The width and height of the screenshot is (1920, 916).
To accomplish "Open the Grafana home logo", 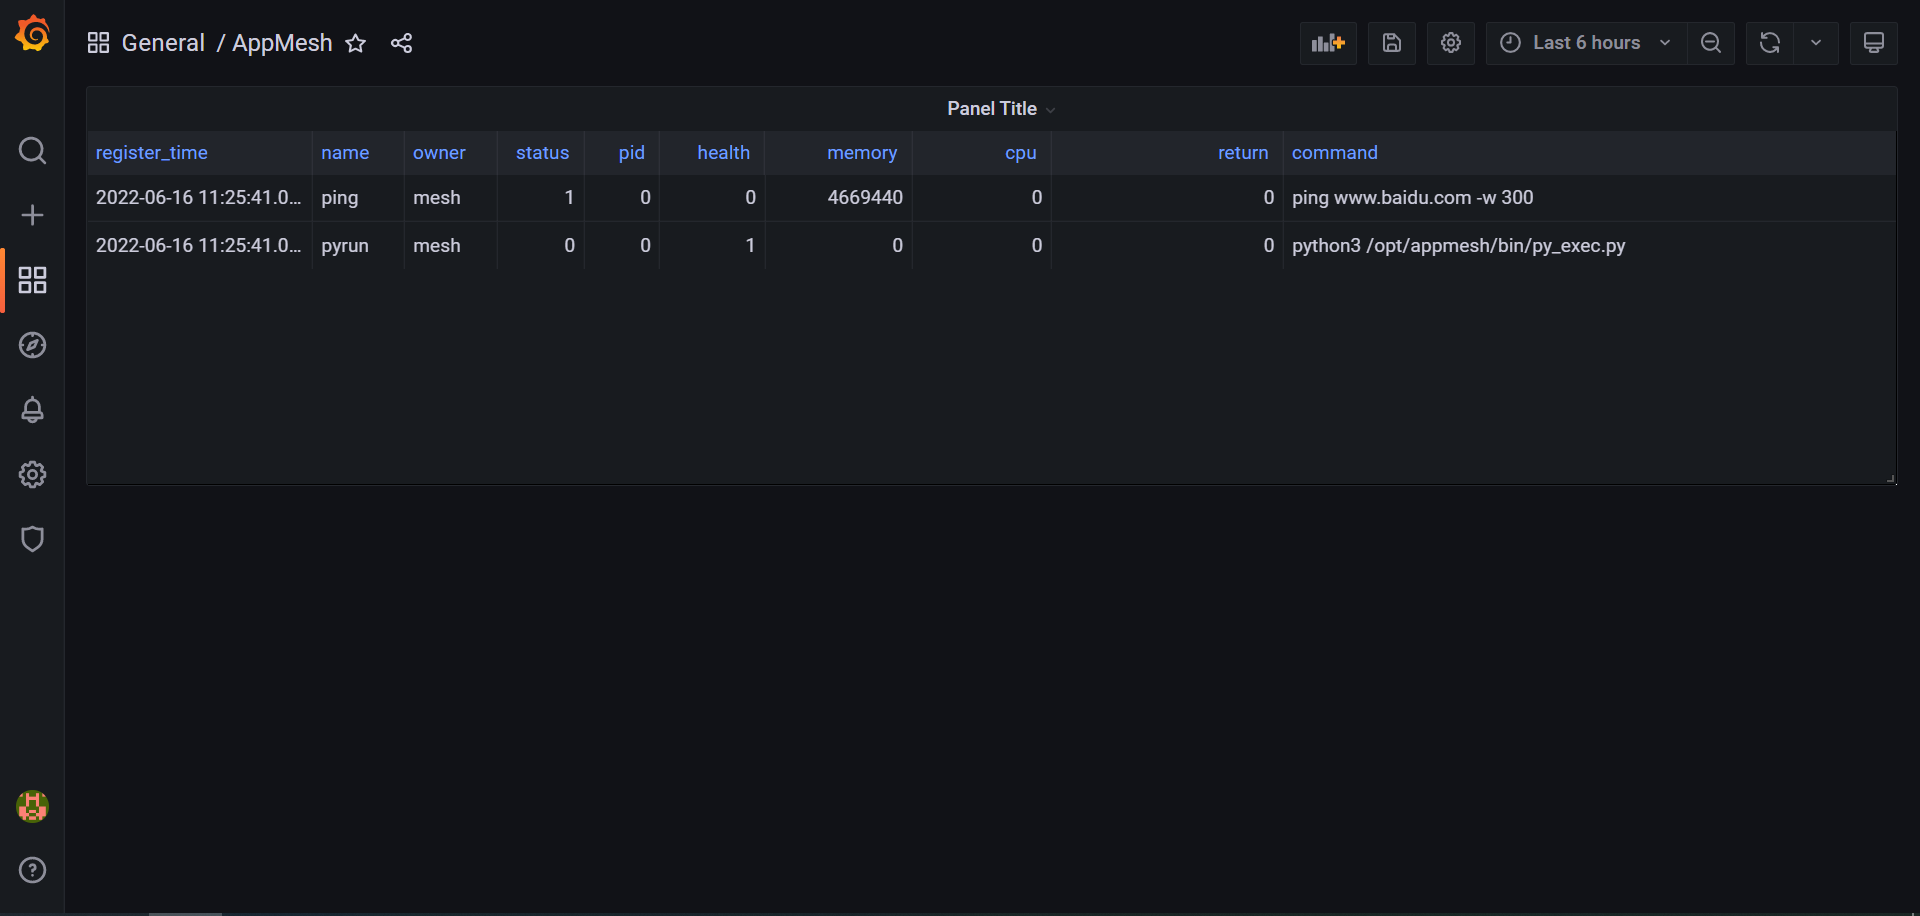I will click(x=32, y=34).
